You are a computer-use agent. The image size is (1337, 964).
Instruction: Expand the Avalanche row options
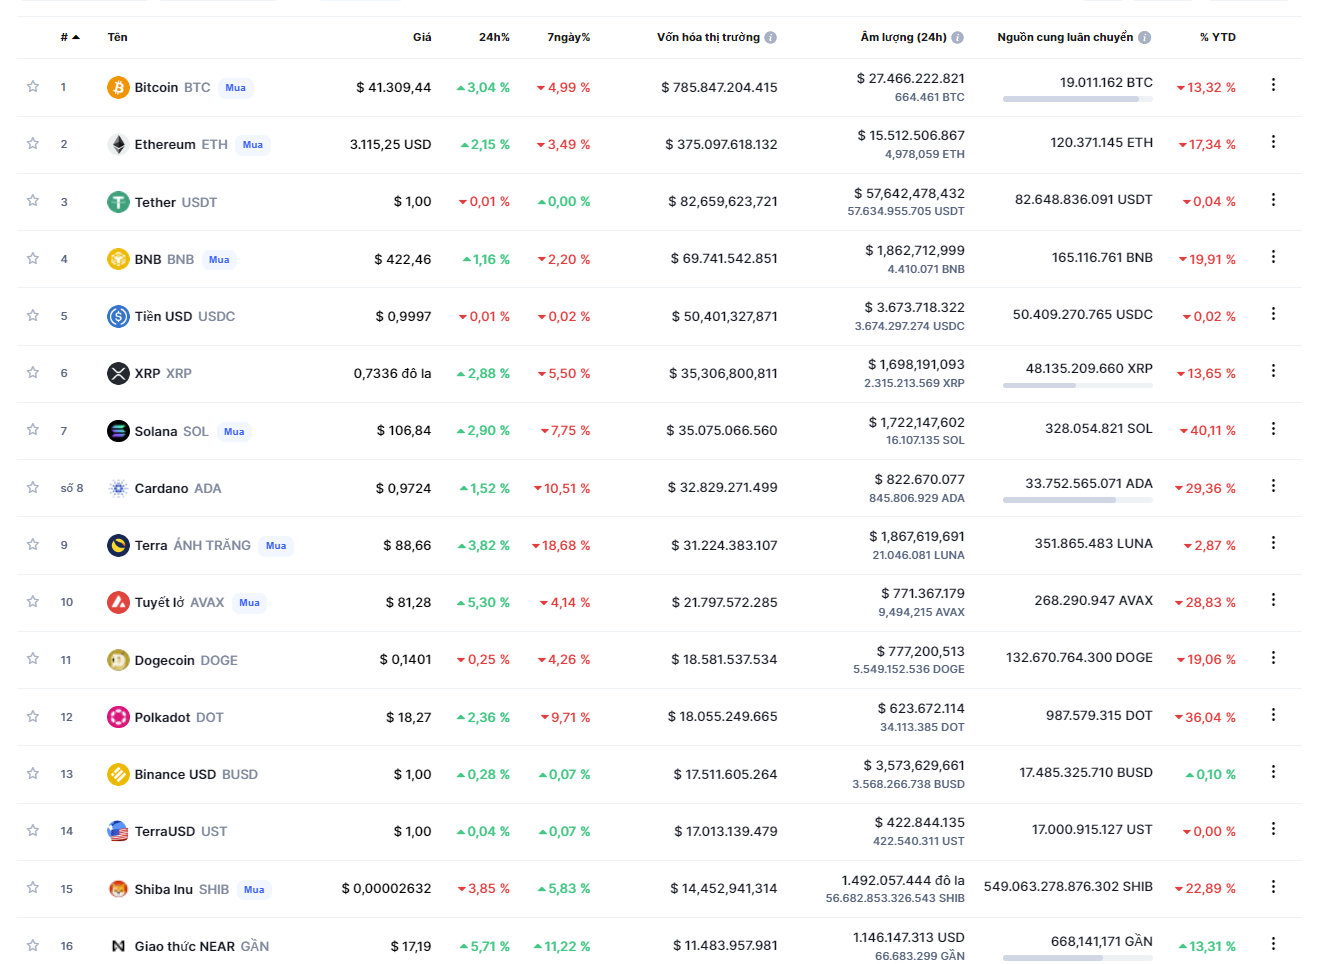1273,600
